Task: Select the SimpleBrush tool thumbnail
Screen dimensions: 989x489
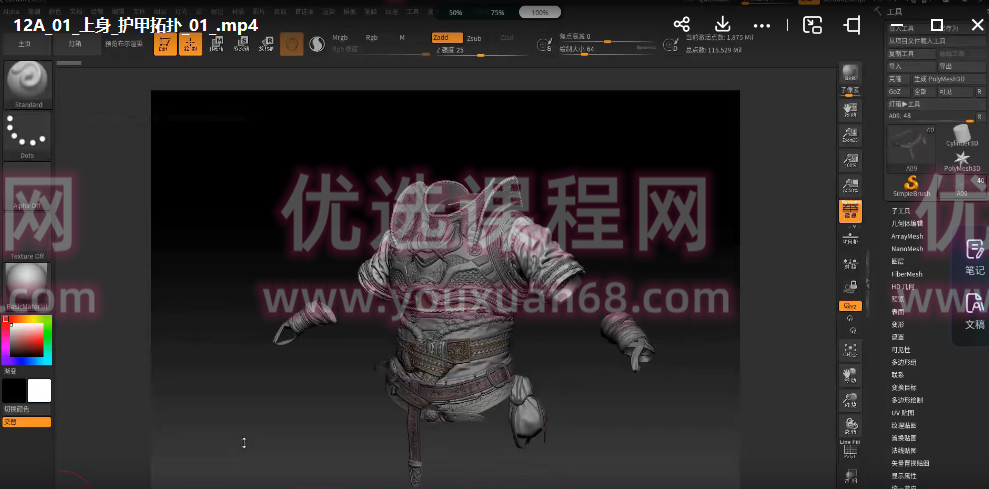Action: pyautogui.click(x=911, y=186)
